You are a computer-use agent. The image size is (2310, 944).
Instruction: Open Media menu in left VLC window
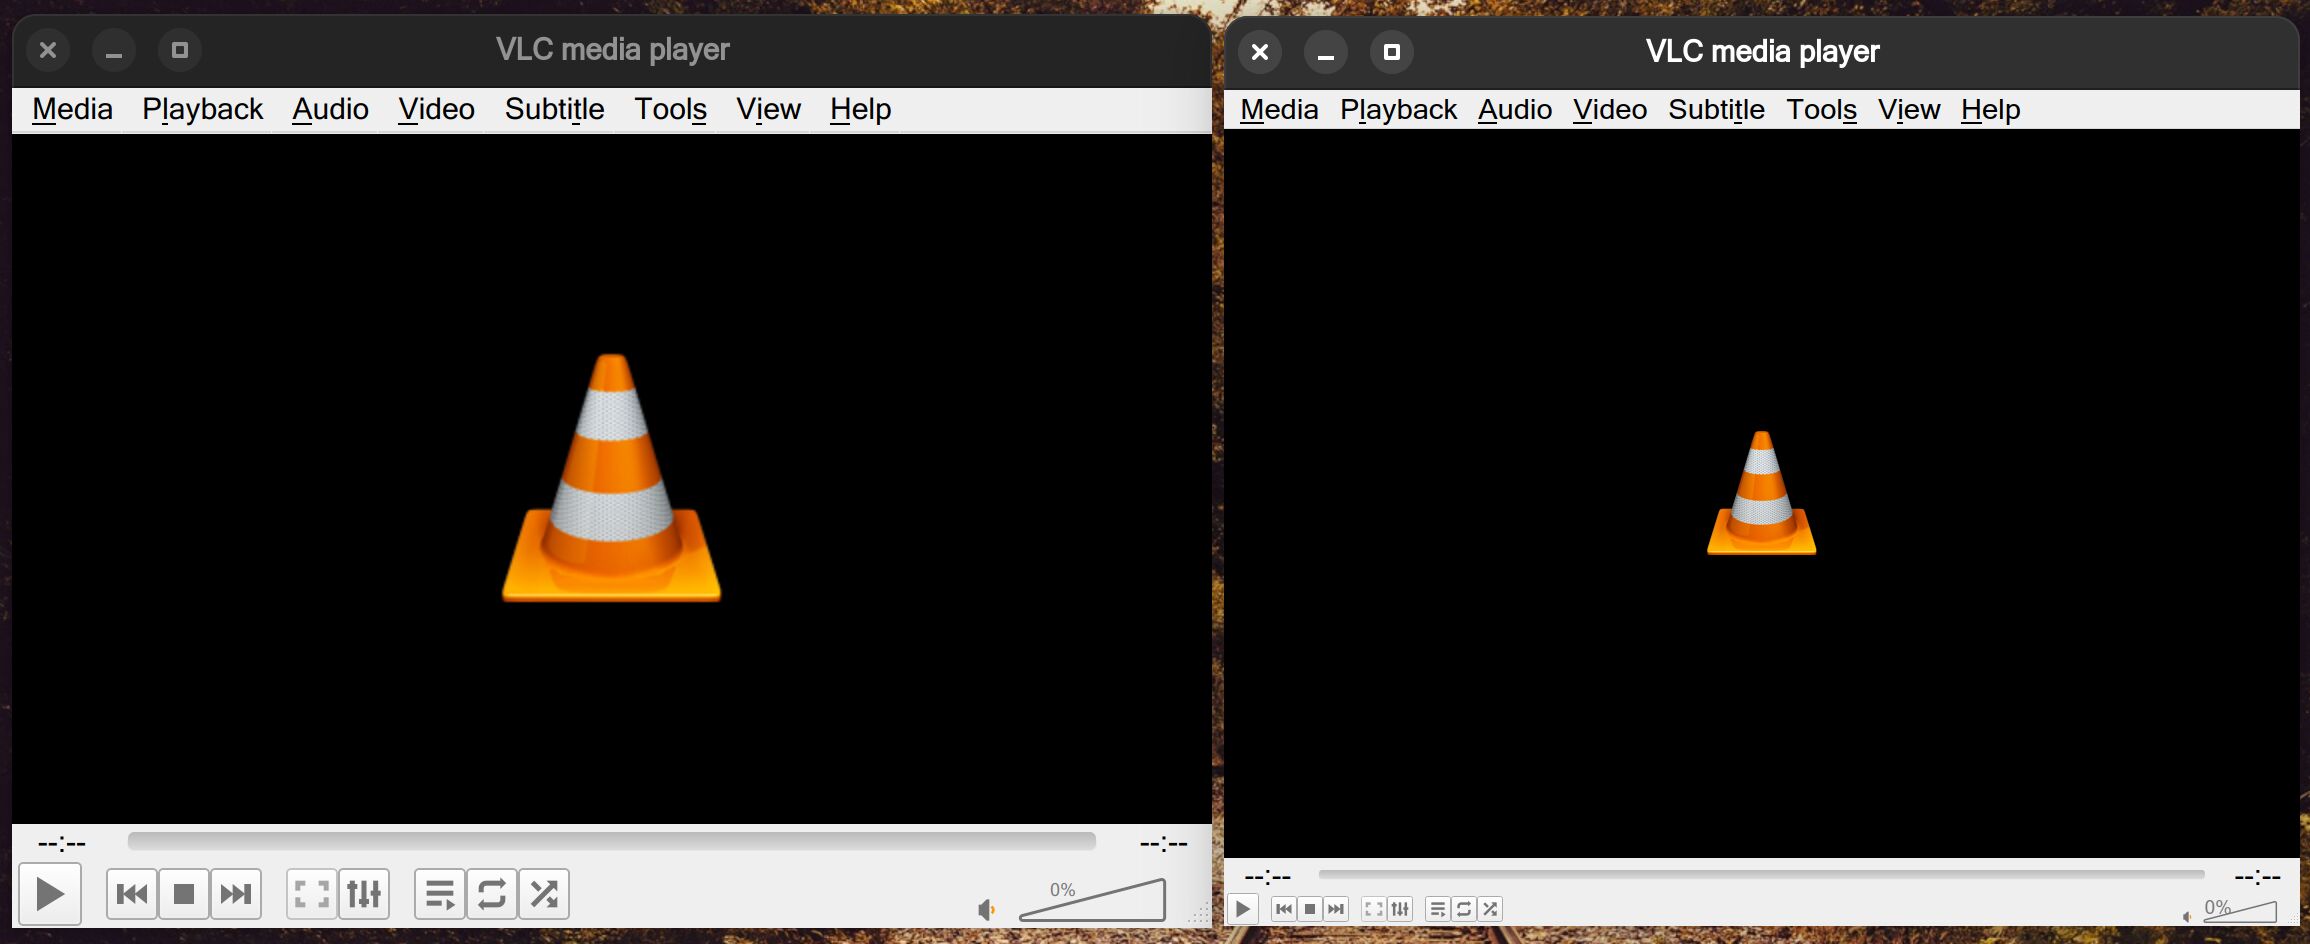click(x=72, y=109)
